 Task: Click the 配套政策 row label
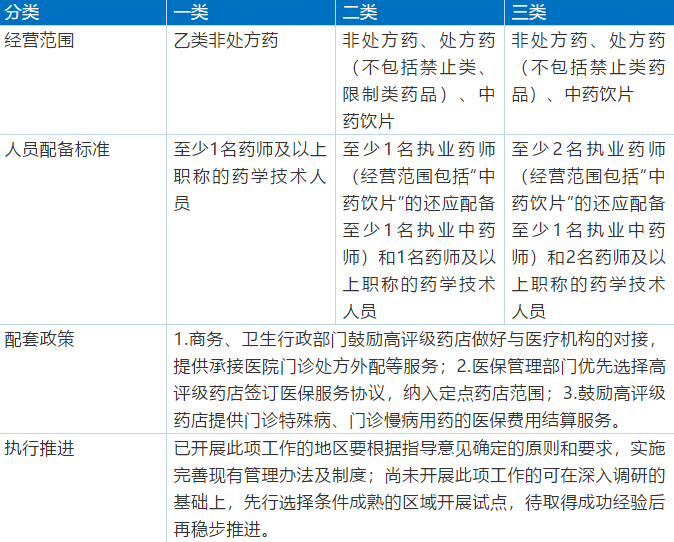[40, 338]
